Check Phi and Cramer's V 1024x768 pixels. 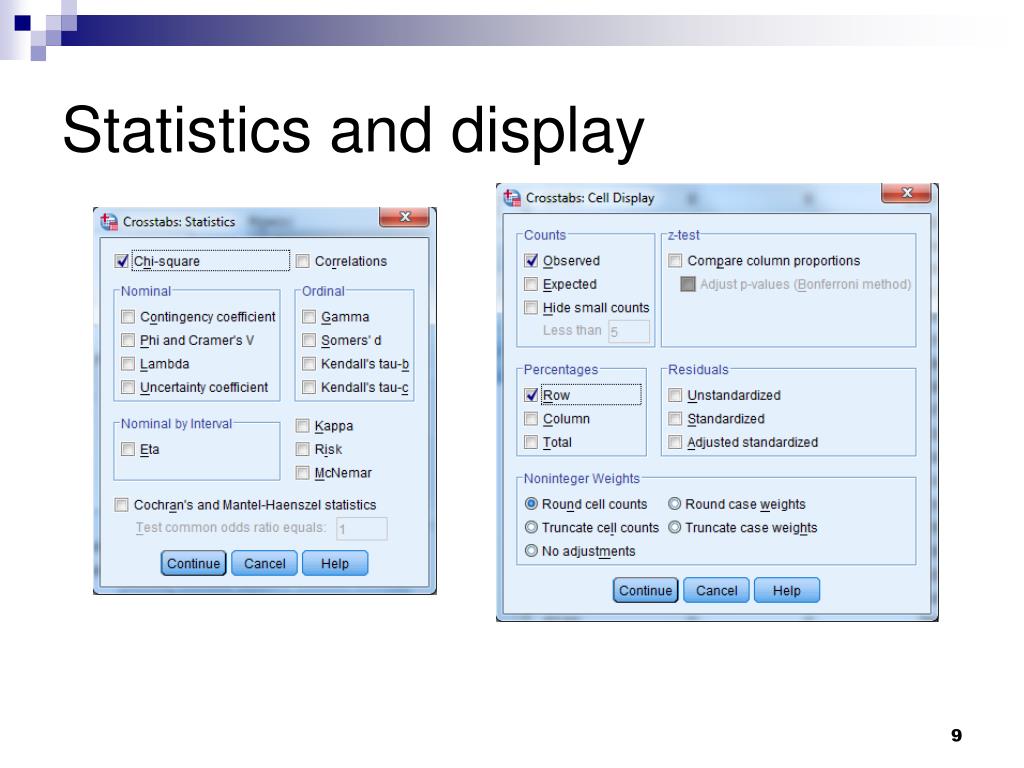click(128, 340)
